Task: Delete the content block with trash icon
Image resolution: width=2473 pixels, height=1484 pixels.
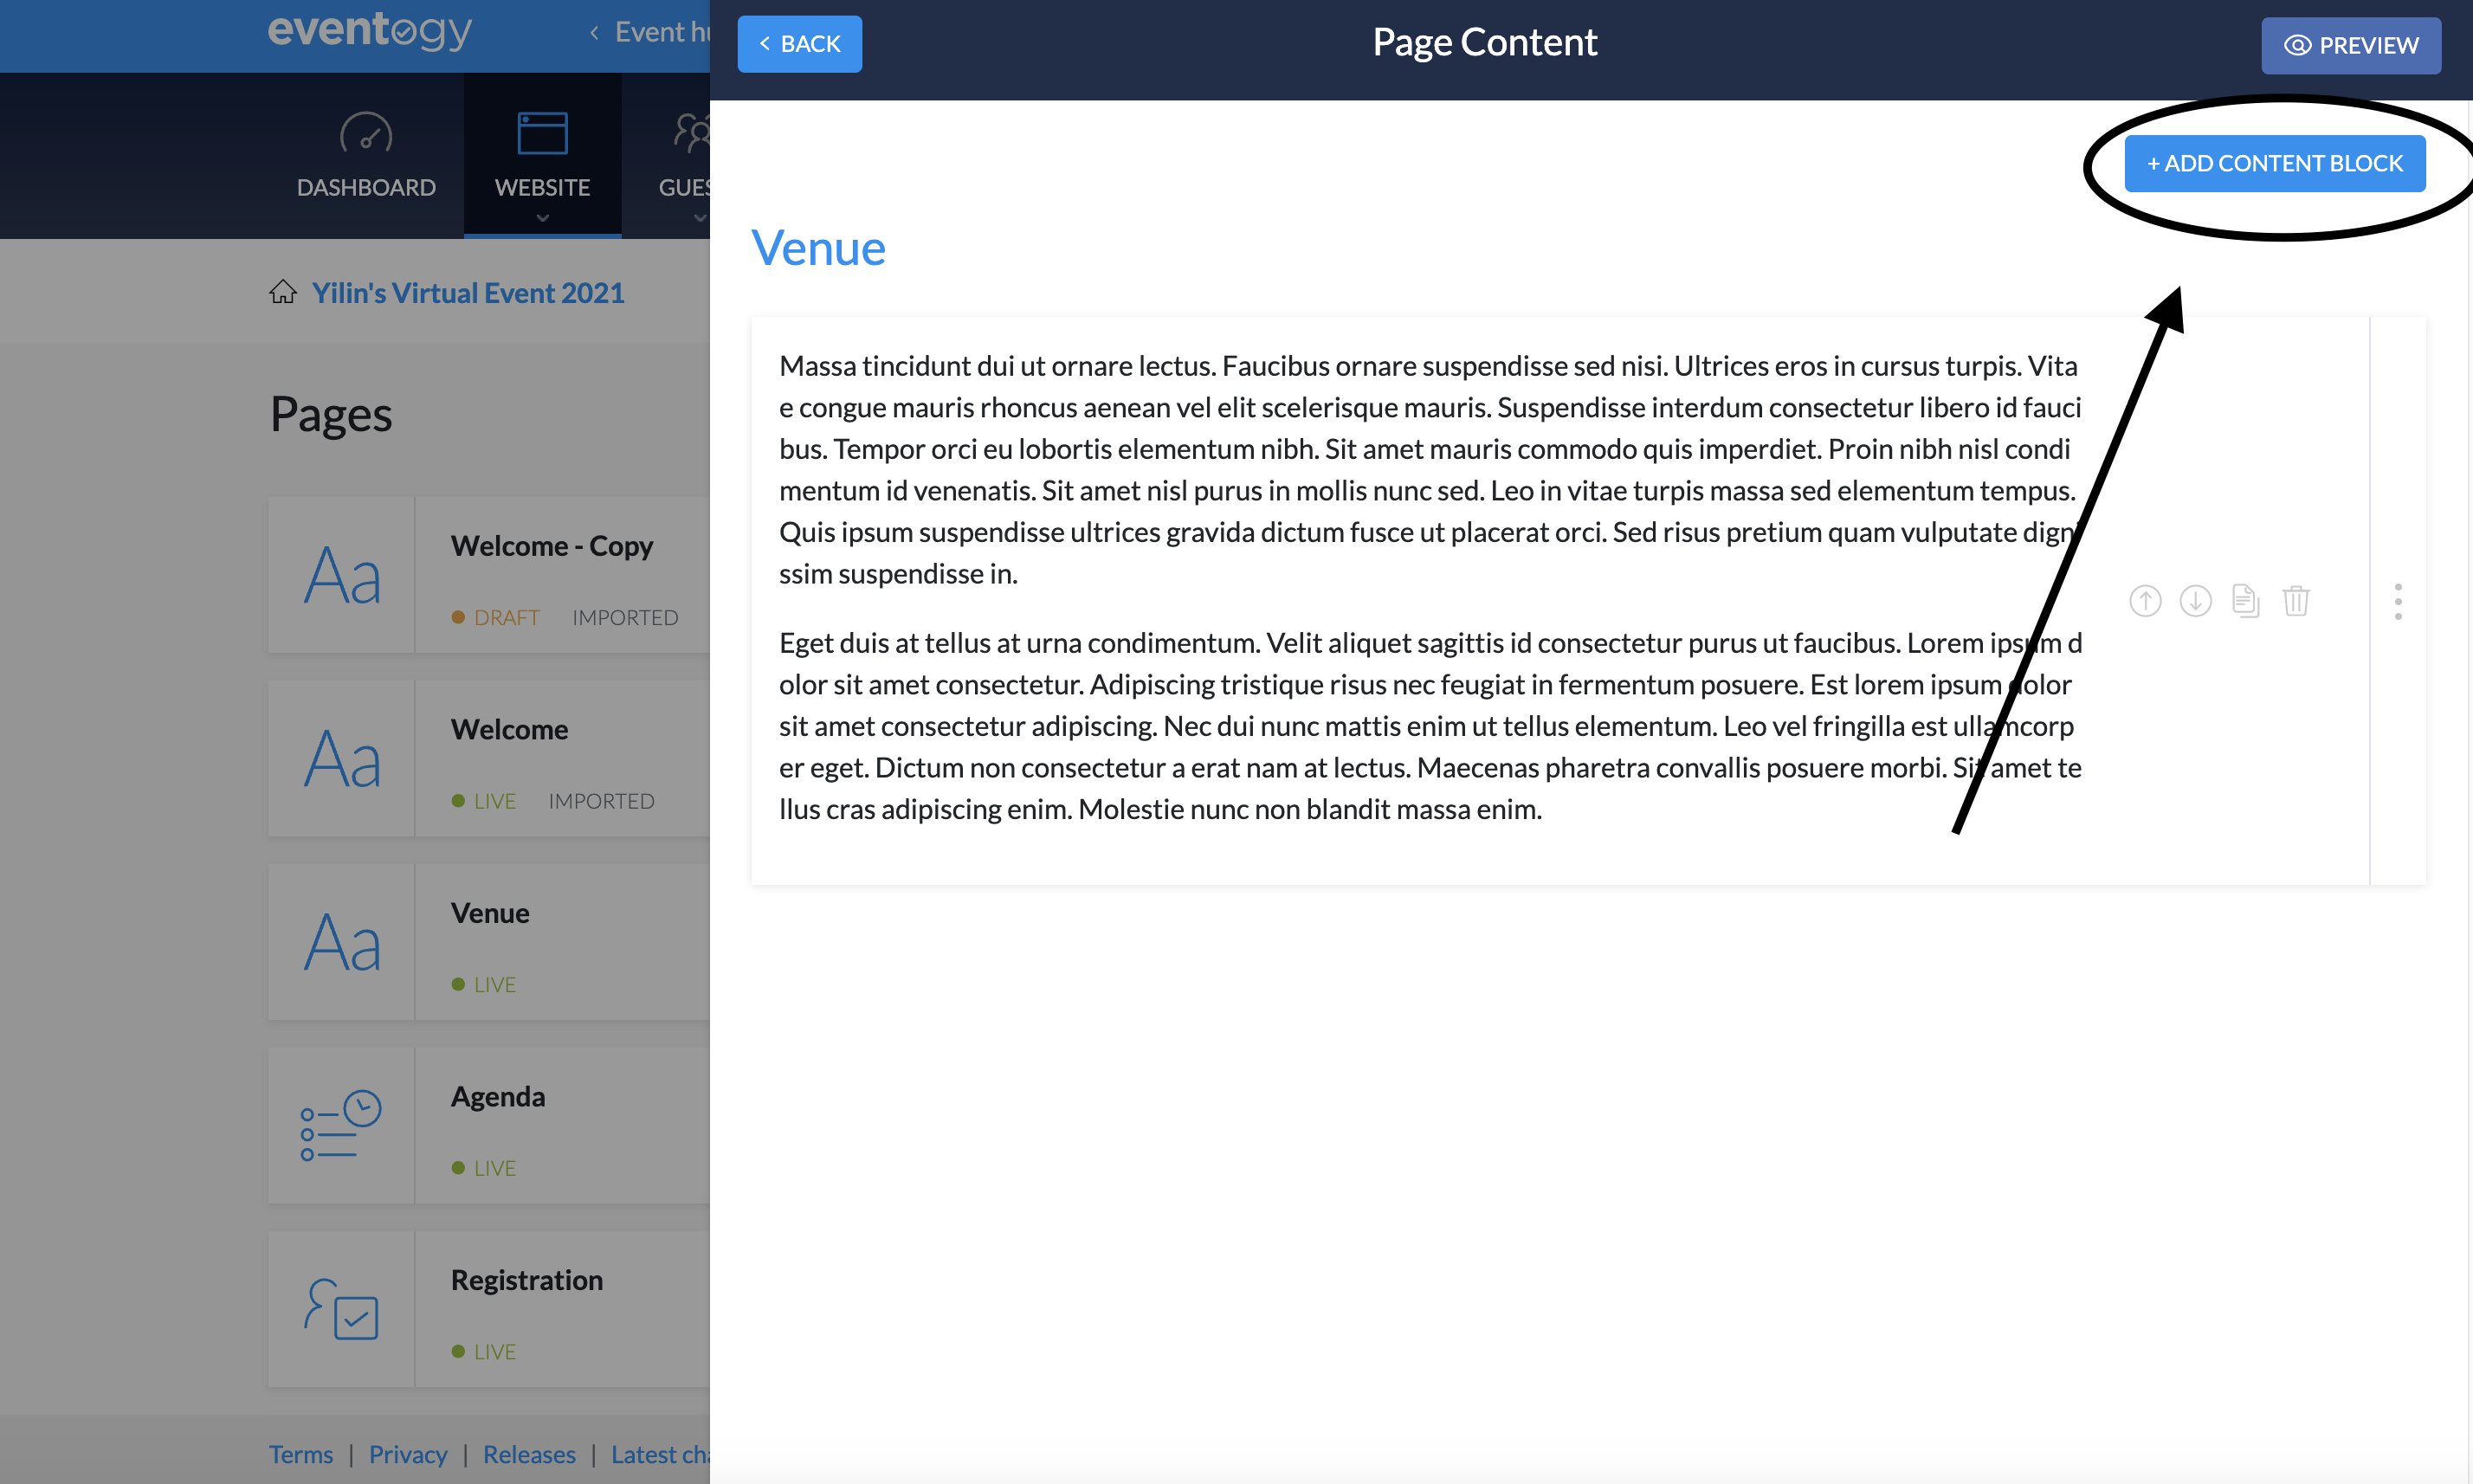Action: [x=2296, y=601]
